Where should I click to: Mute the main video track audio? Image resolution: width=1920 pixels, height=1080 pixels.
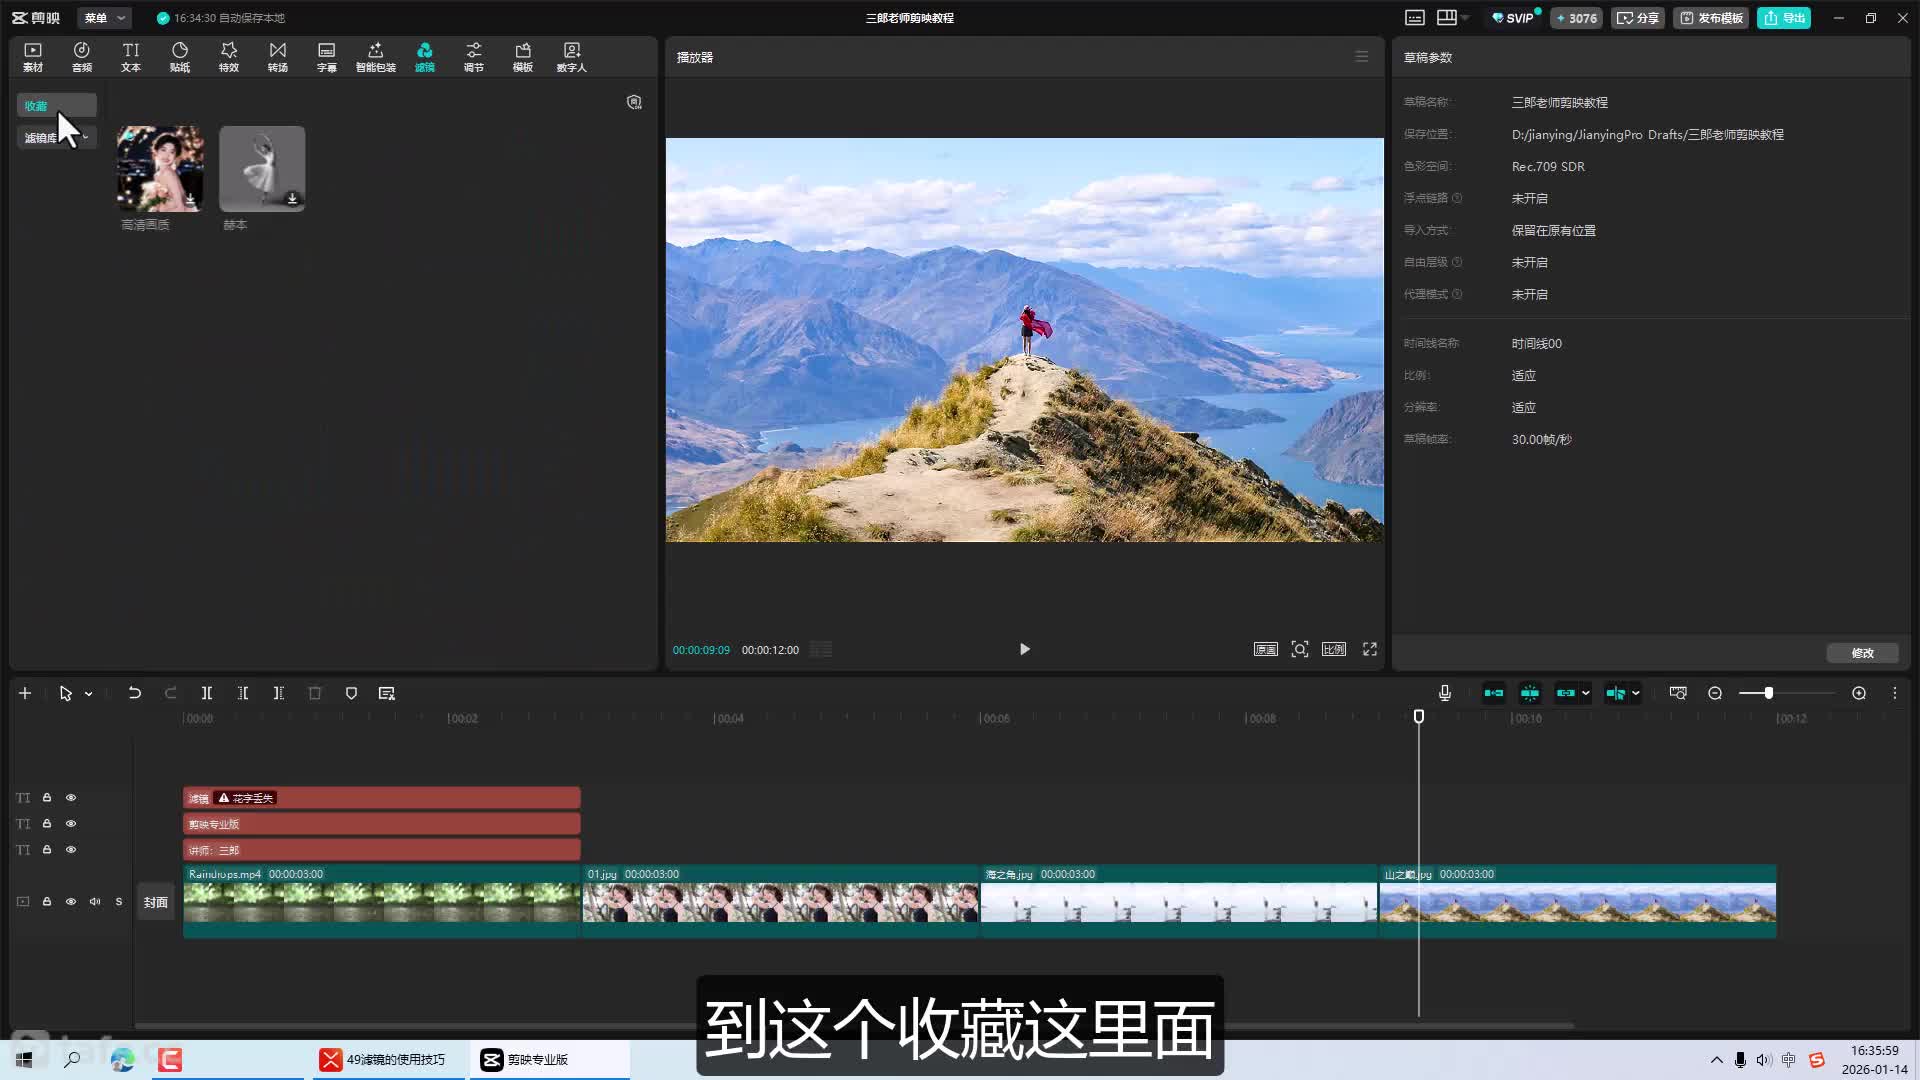coord(95,901)
